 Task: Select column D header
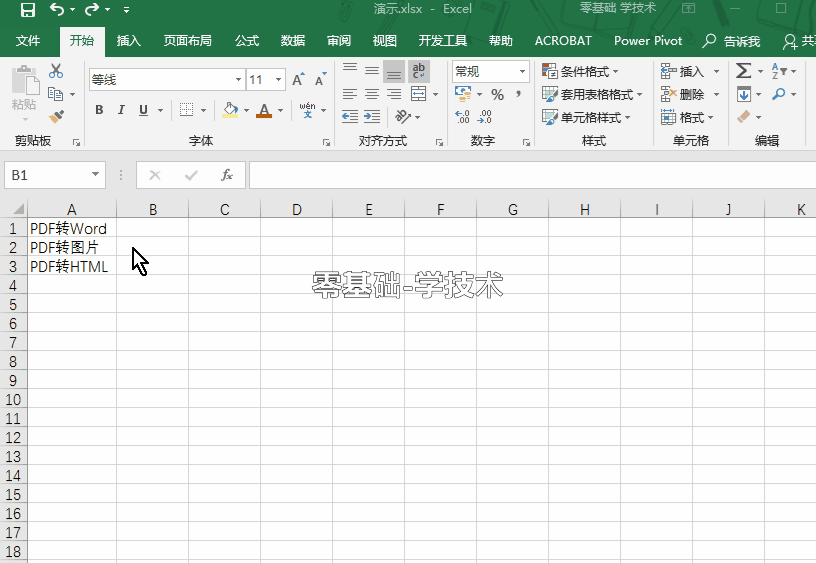click(x=297, y=210)
